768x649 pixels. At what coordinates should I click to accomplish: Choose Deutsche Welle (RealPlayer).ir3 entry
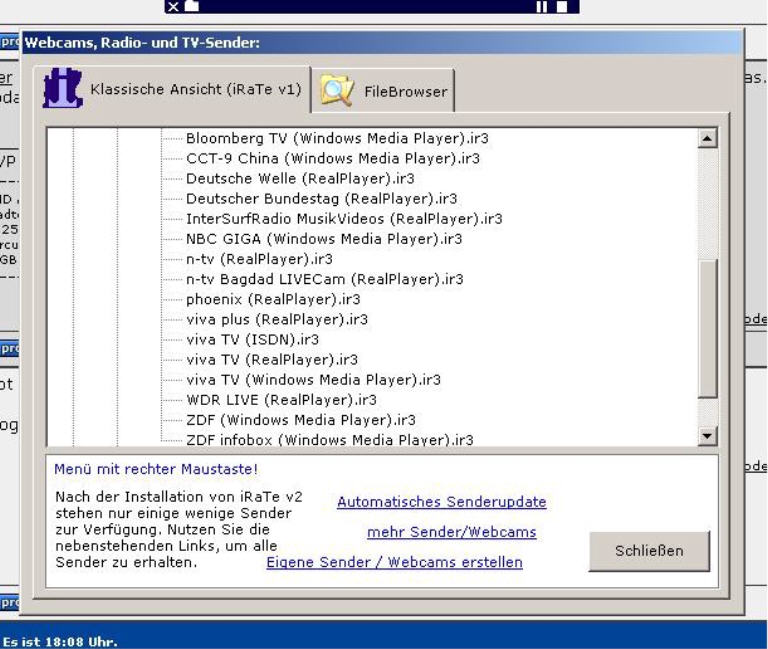point(300,179)
